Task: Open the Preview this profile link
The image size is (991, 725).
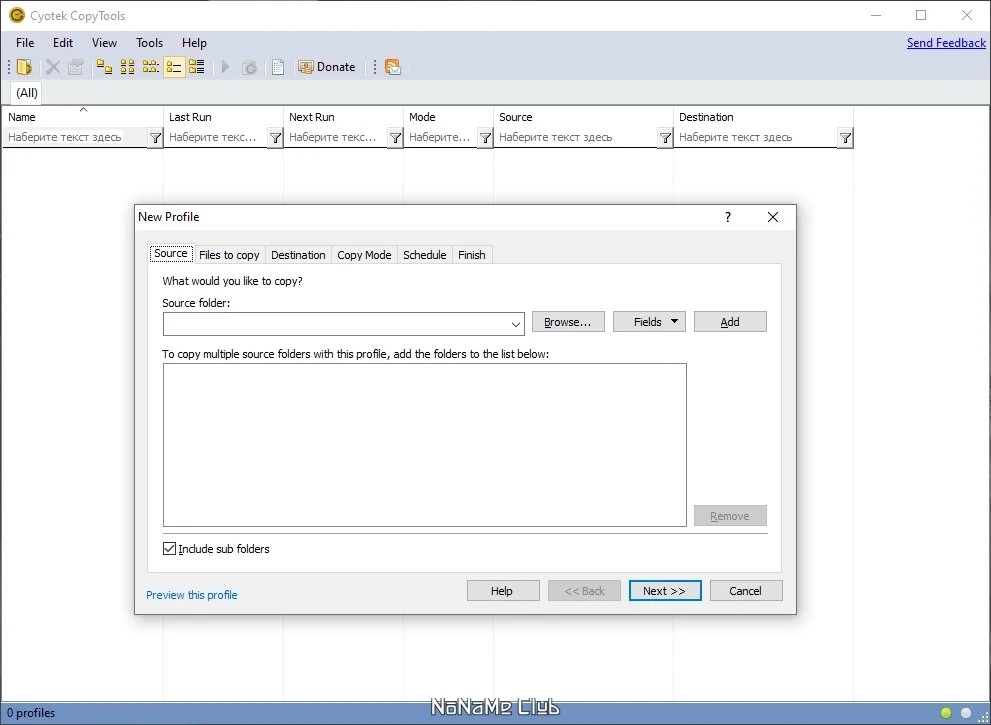Action: pos(192,595)
